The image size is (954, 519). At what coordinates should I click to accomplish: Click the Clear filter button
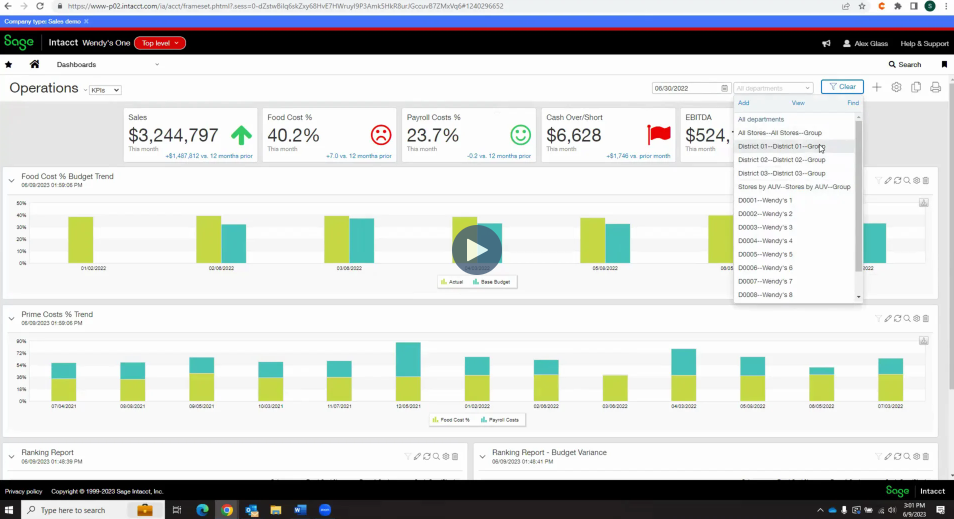[842, 86]
